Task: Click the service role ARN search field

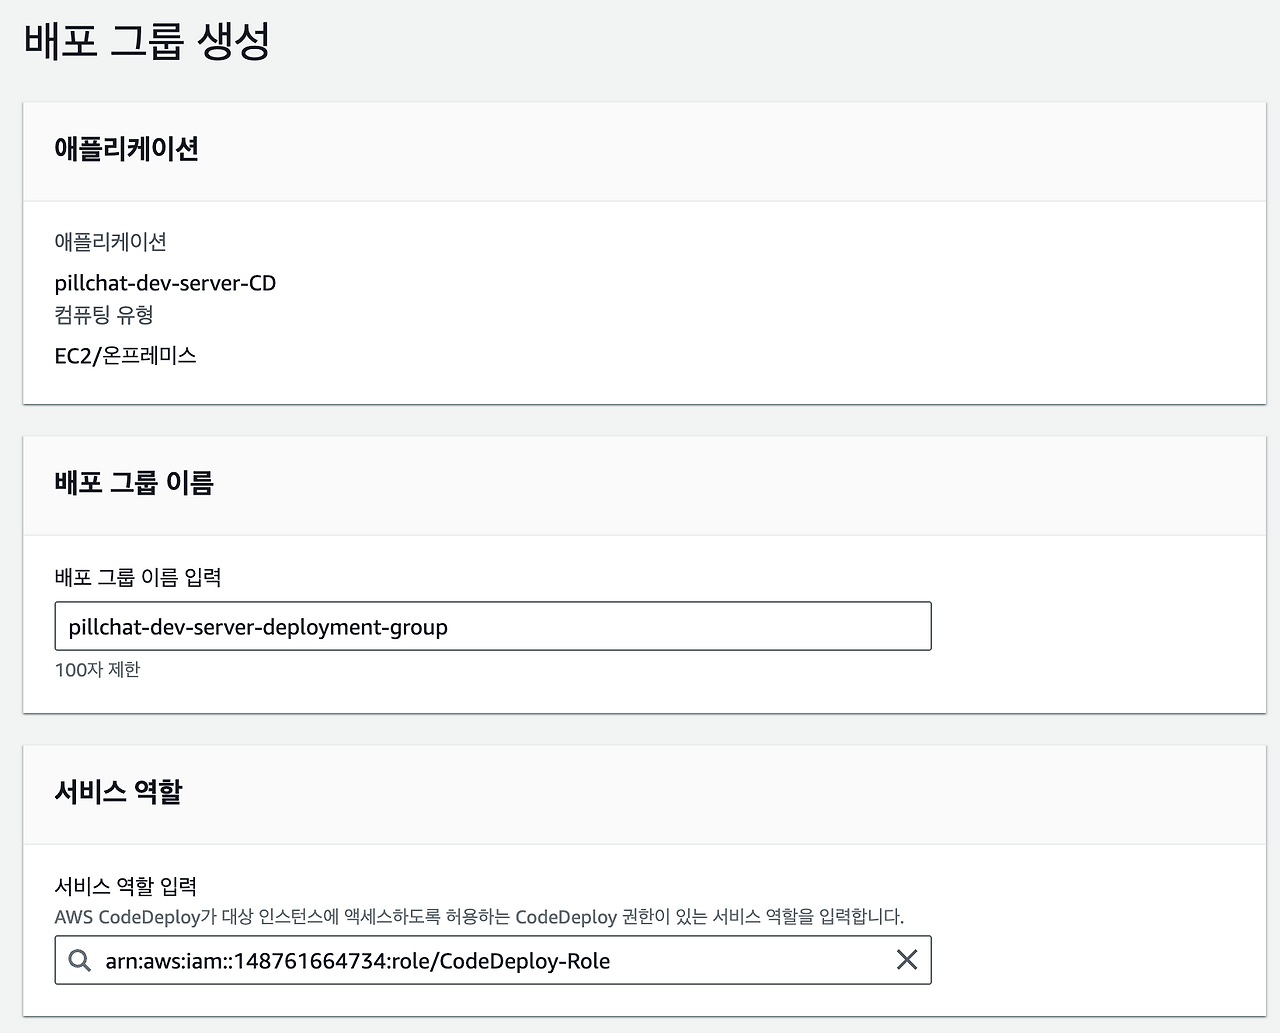Action: click(493, 960)
